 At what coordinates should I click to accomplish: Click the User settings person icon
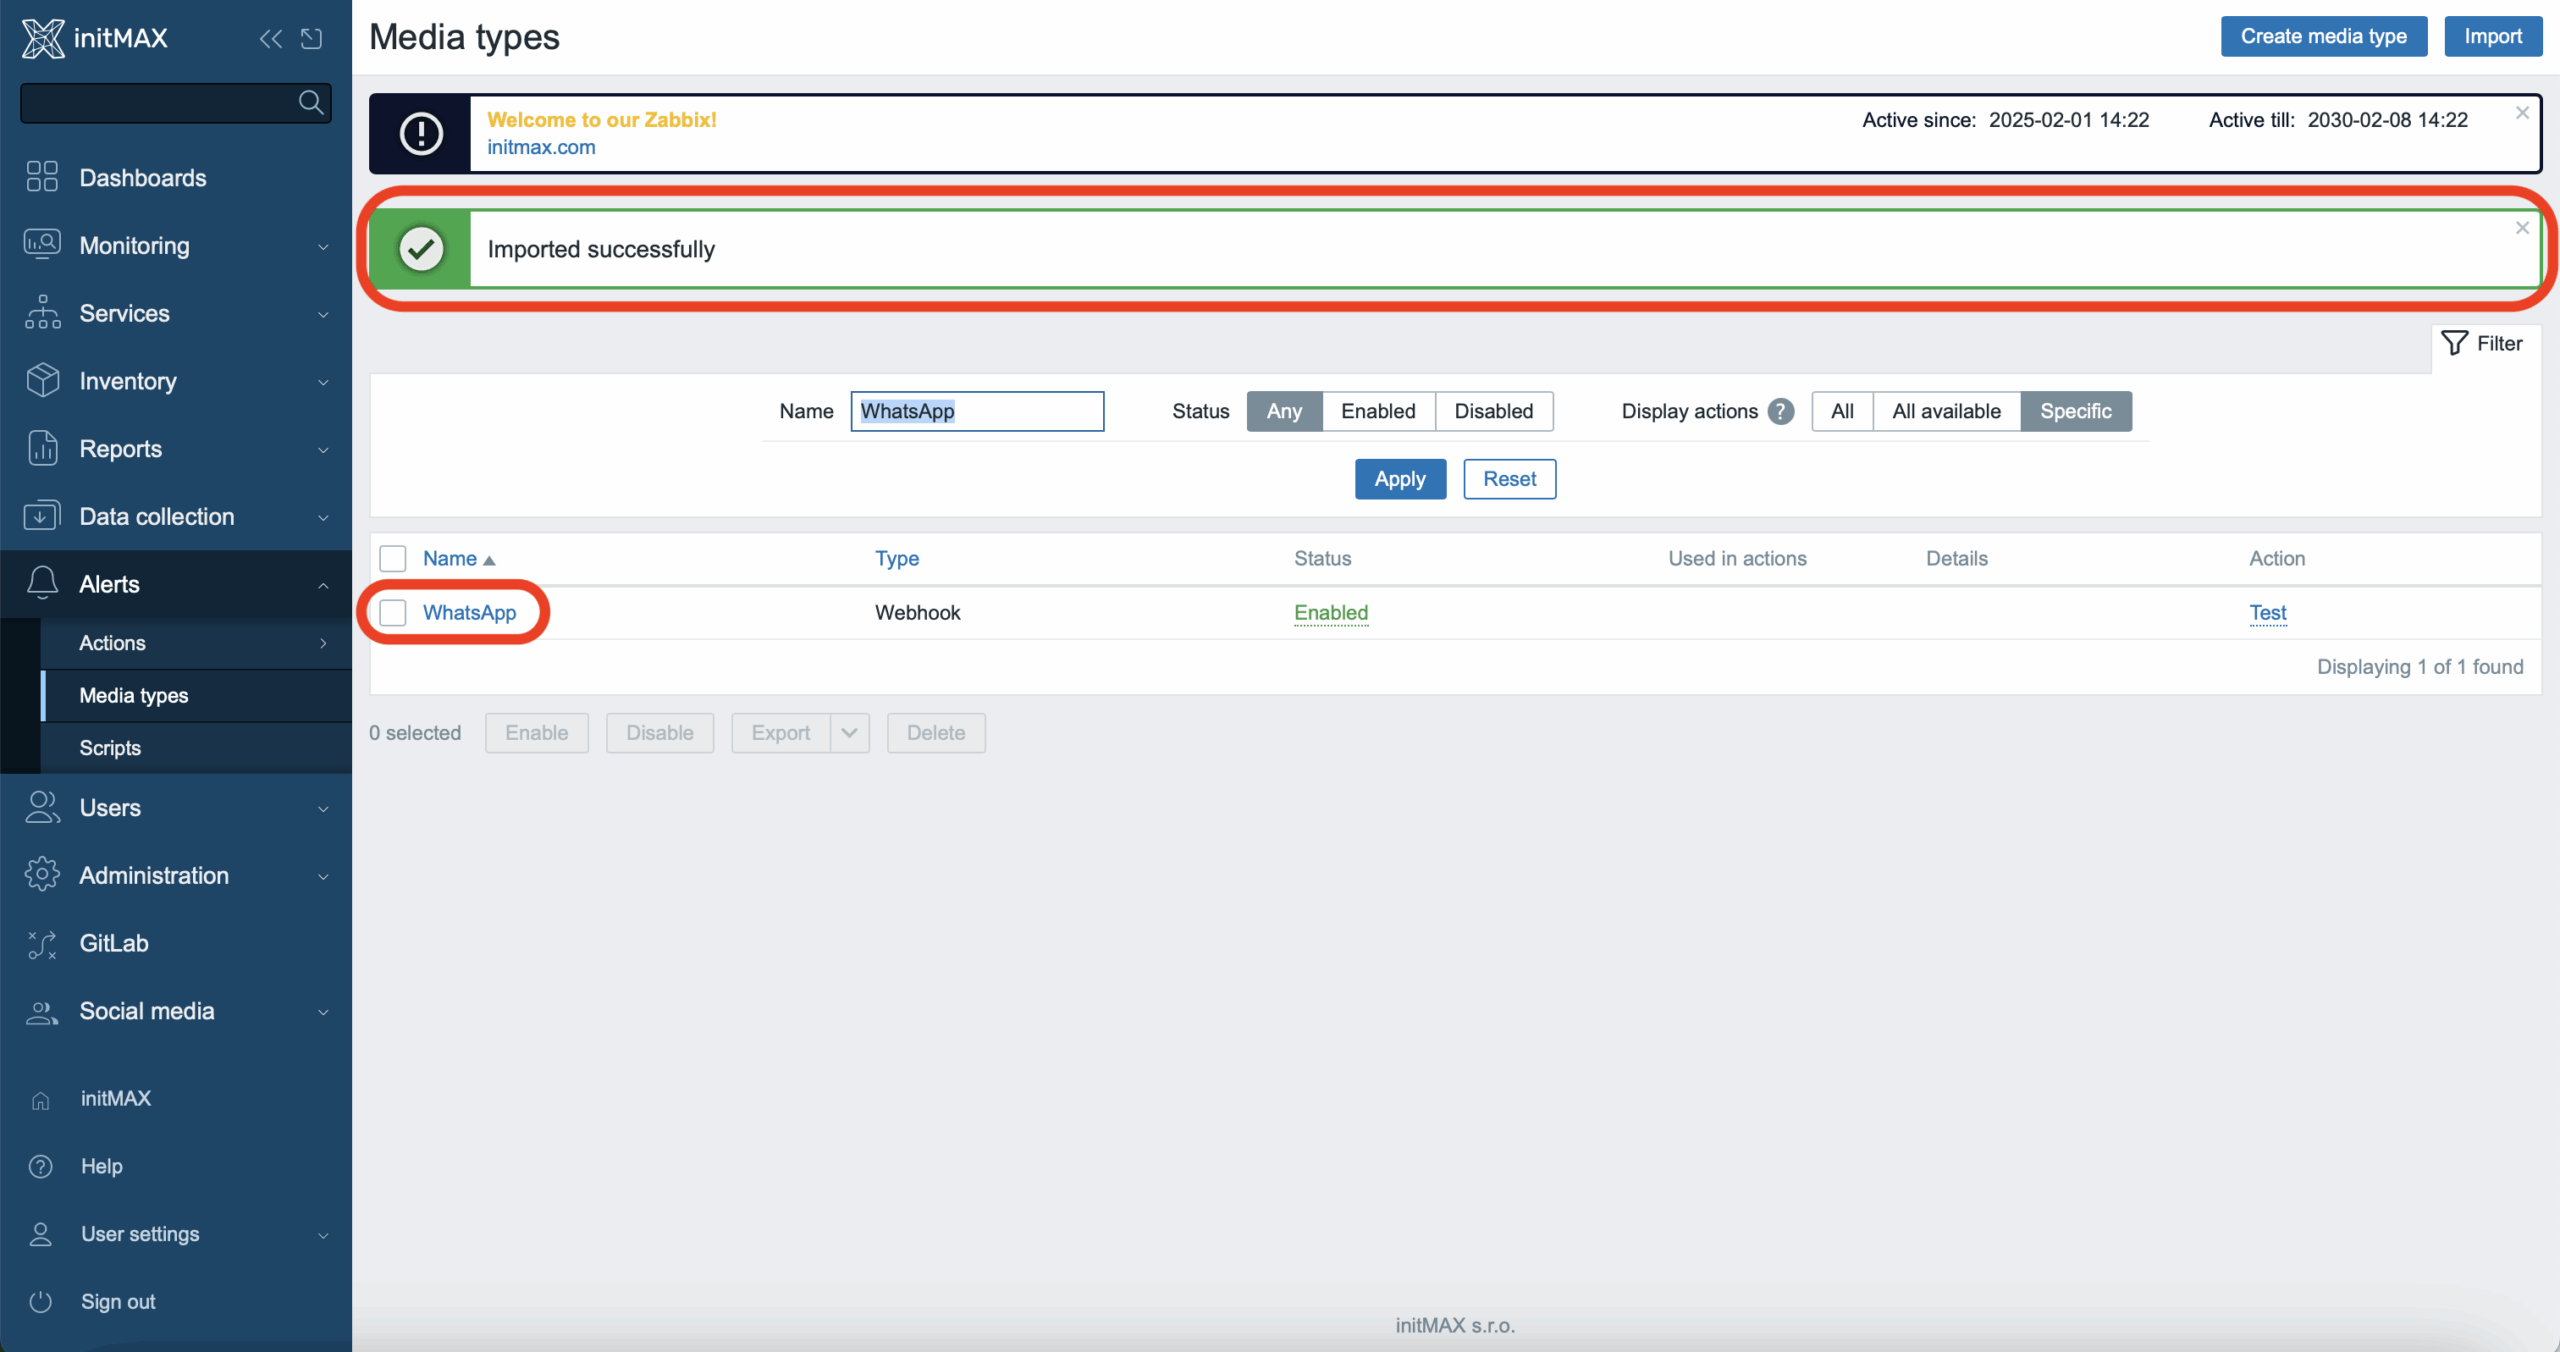41,1234
